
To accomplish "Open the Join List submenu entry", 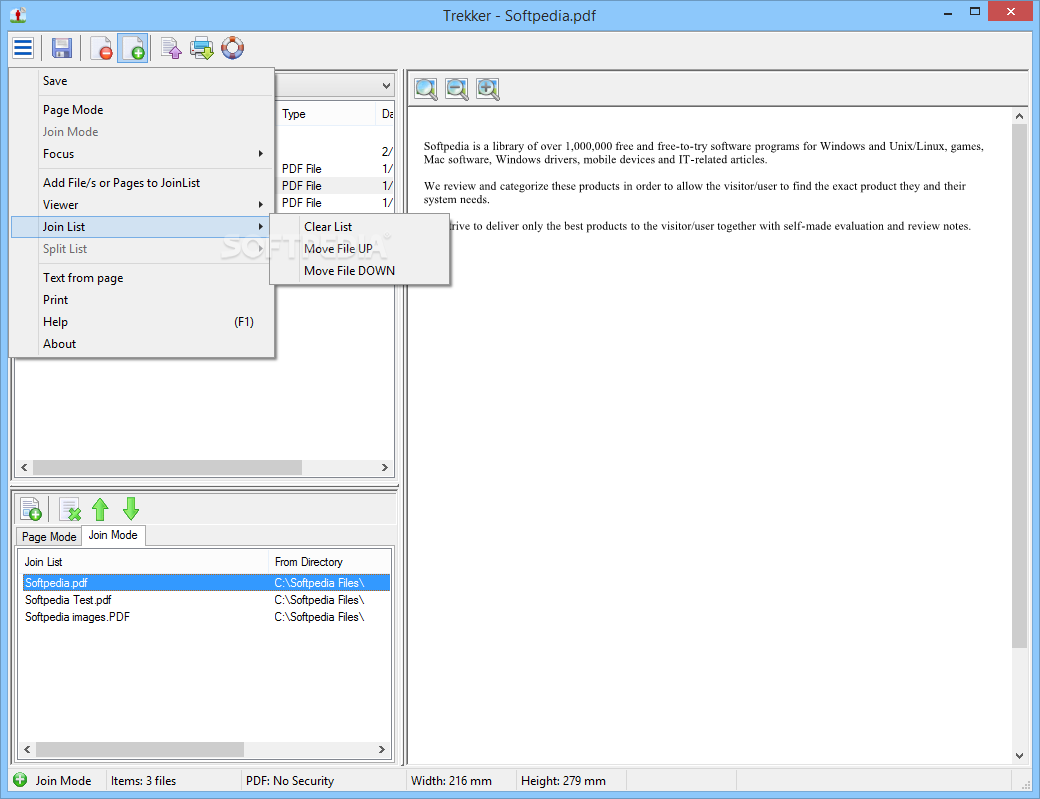I will click(142, 227).
